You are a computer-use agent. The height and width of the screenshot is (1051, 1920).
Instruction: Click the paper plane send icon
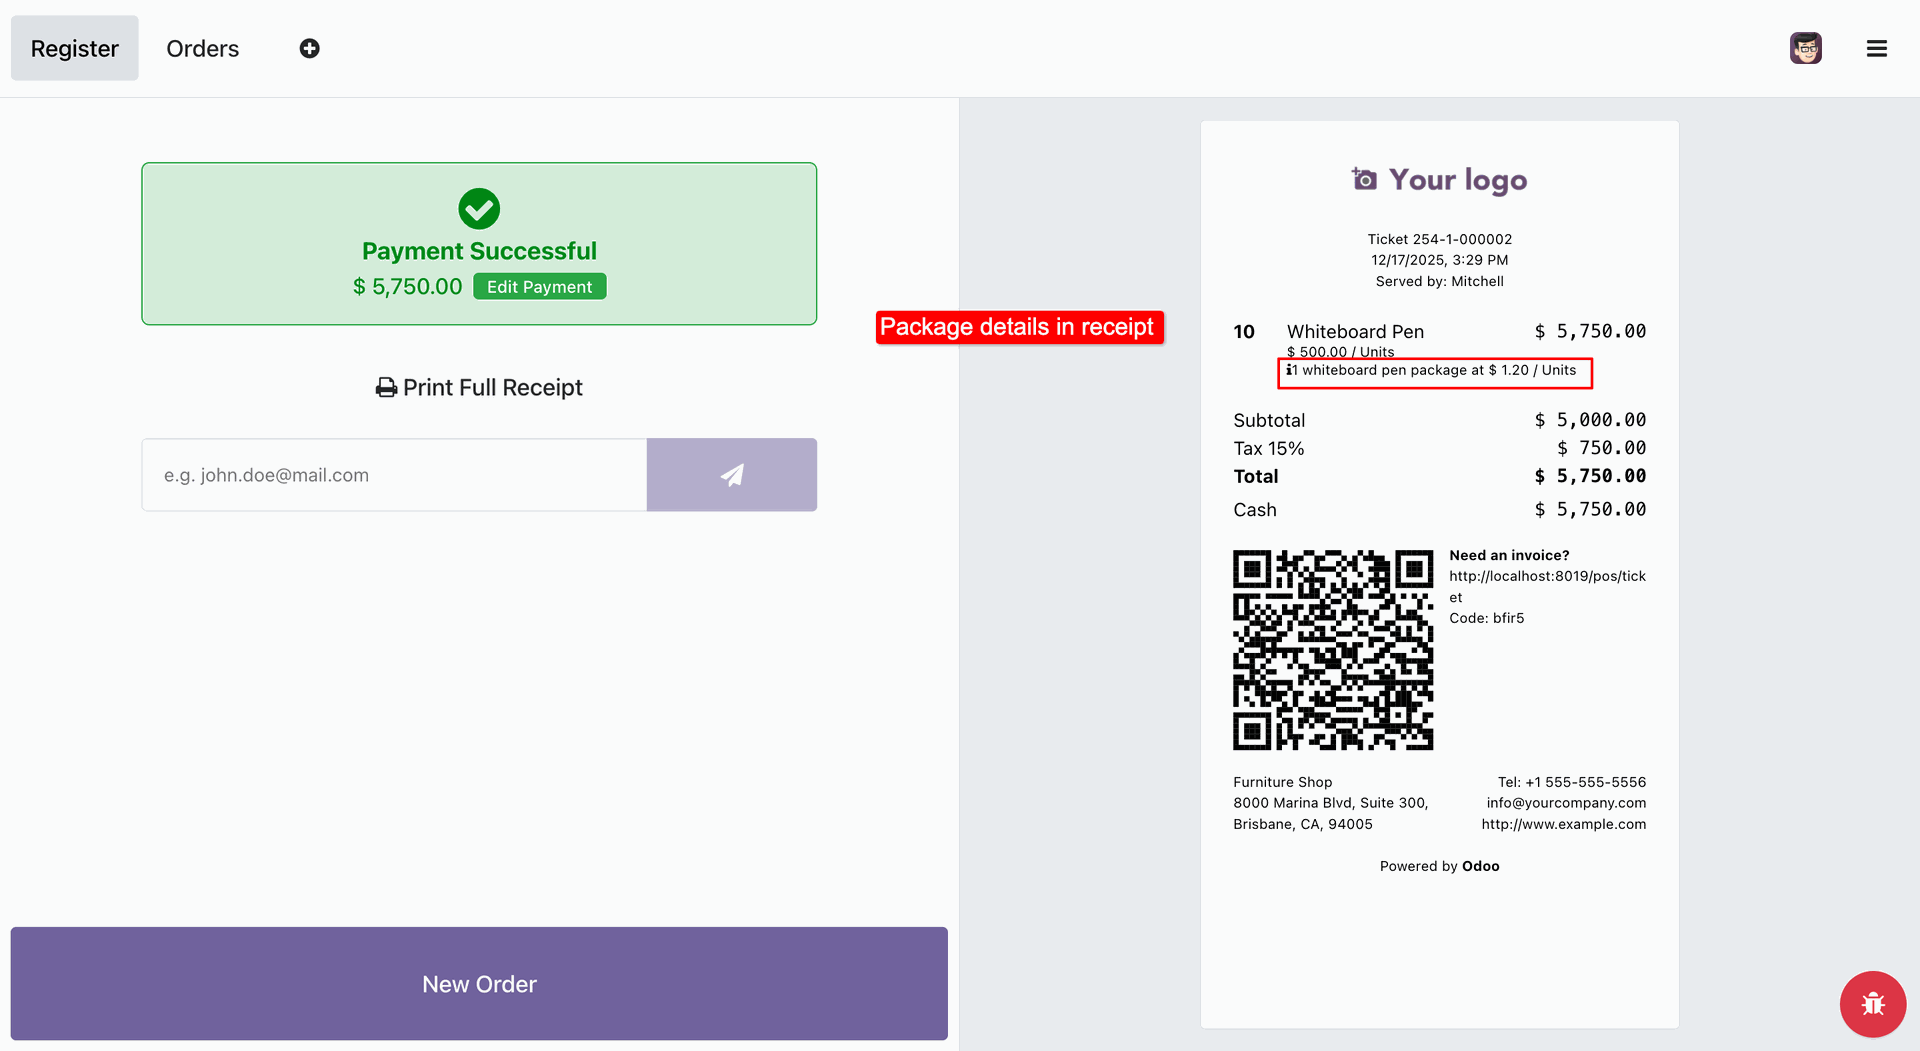[731, 475]
